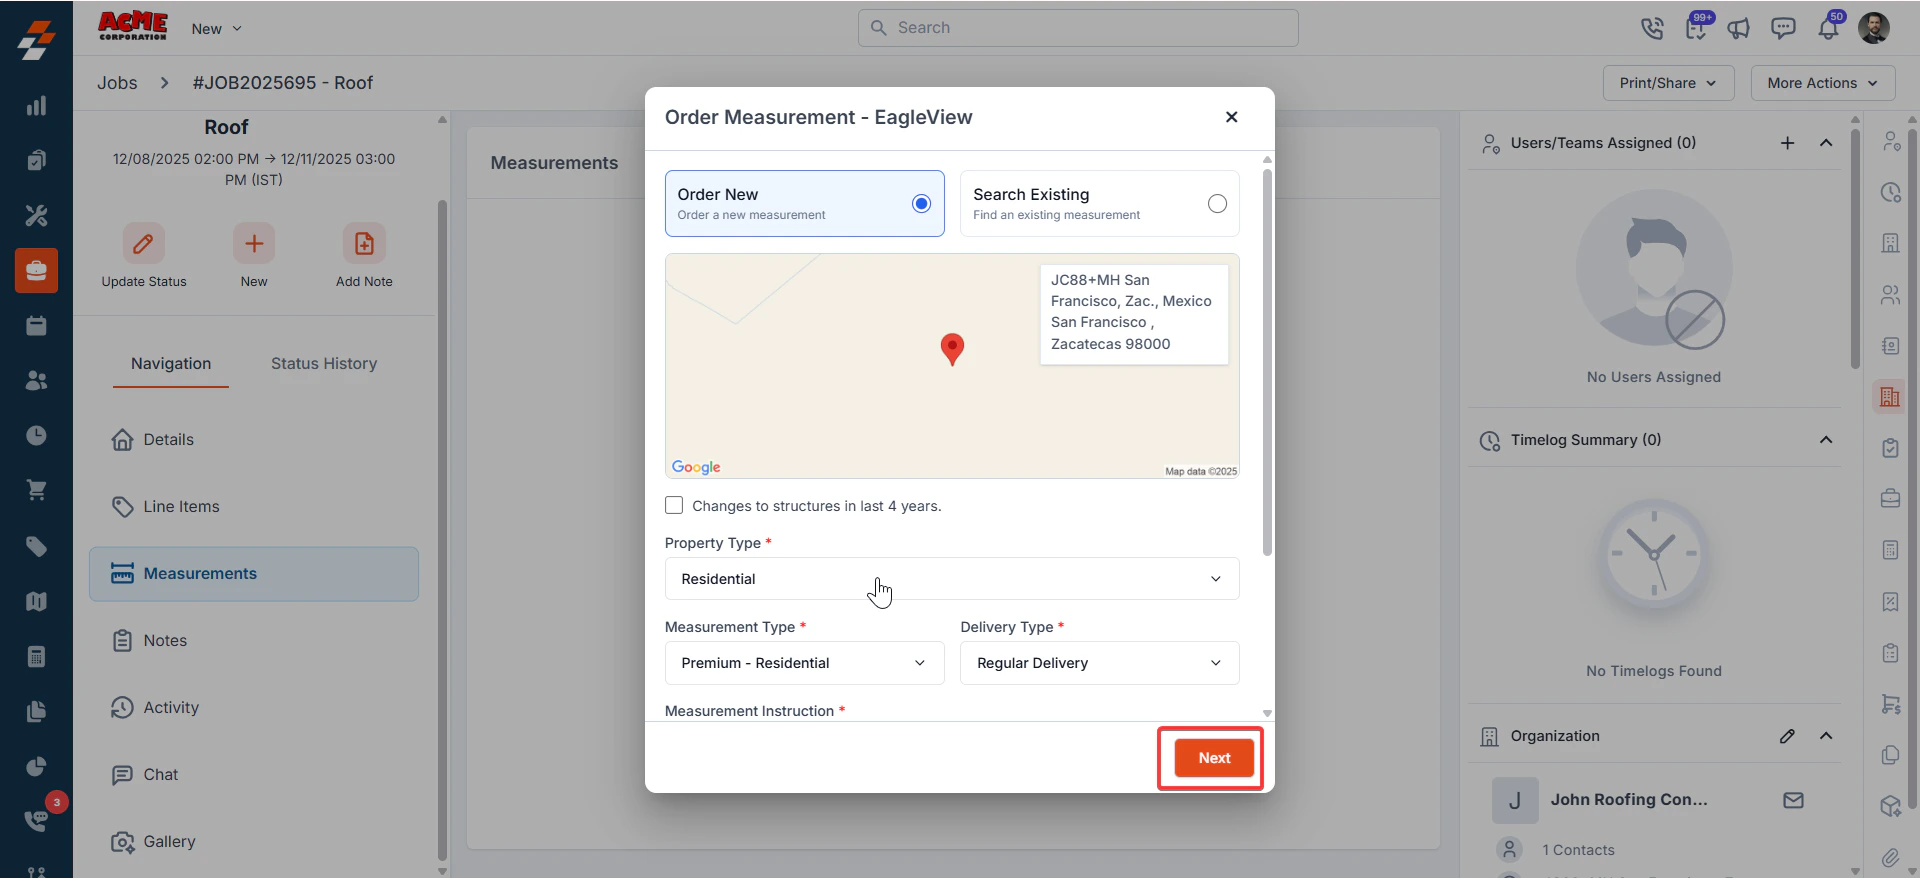Screen dimensions: 1920x878
Task: Open the More Actions dropdown
Action: point(1822,83)
